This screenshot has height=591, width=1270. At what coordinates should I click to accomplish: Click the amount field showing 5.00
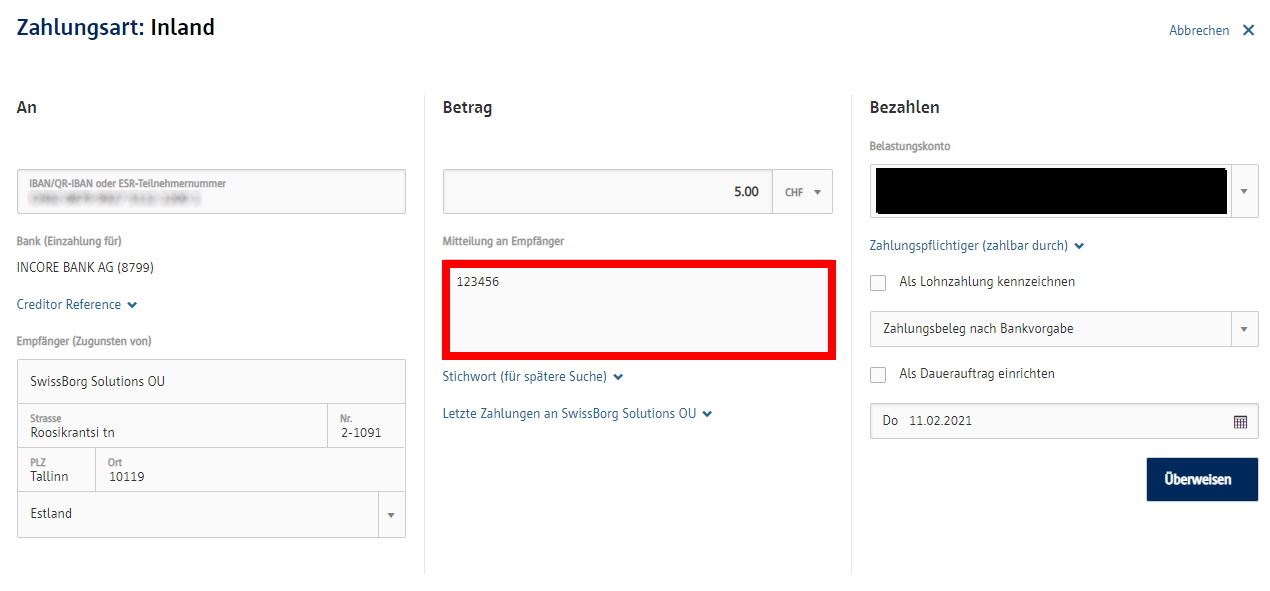pyautogui.click(x=607, y=192)
